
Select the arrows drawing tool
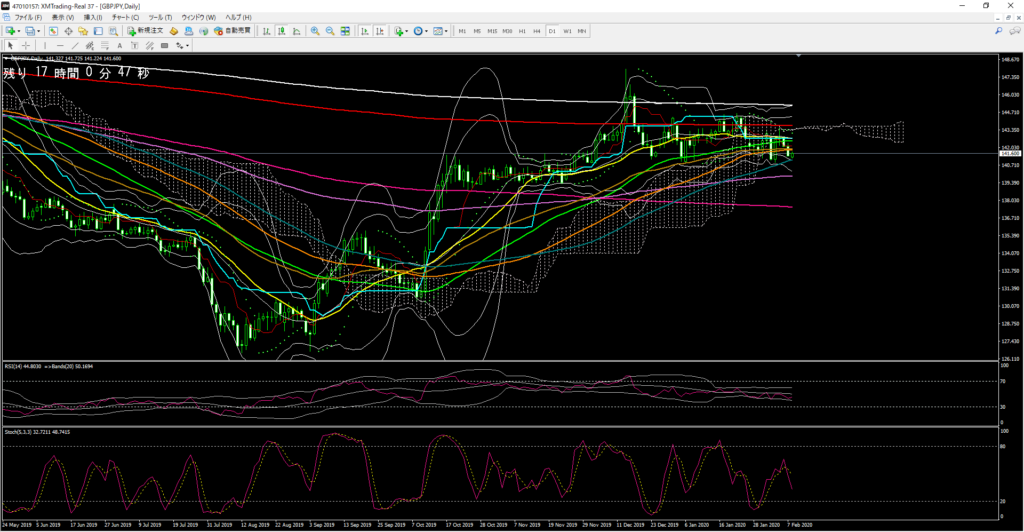pyautogui.click(x=180, y=46)
